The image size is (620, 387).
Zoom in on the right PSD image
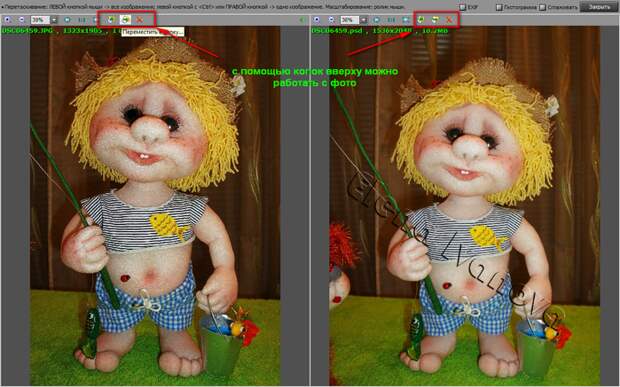coord(316,19)
